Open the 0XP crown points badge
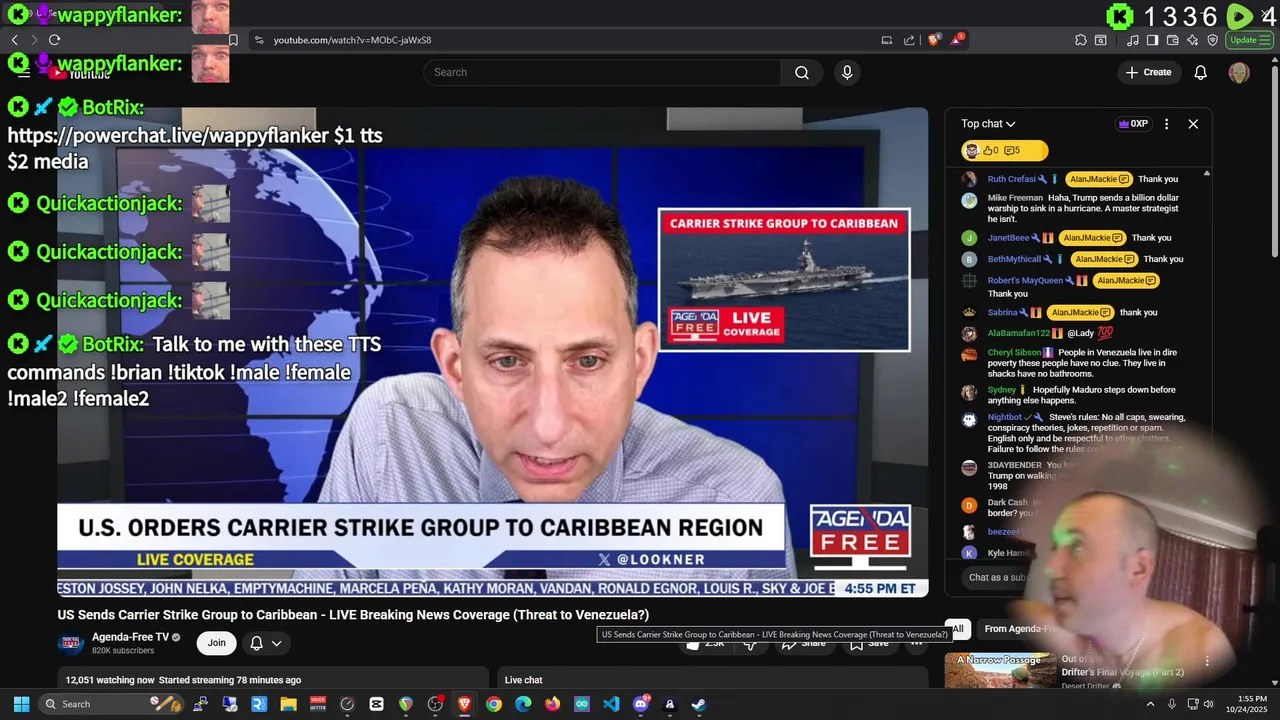Viewport: 1280px width, 720px height. (x=1133, y=124)
